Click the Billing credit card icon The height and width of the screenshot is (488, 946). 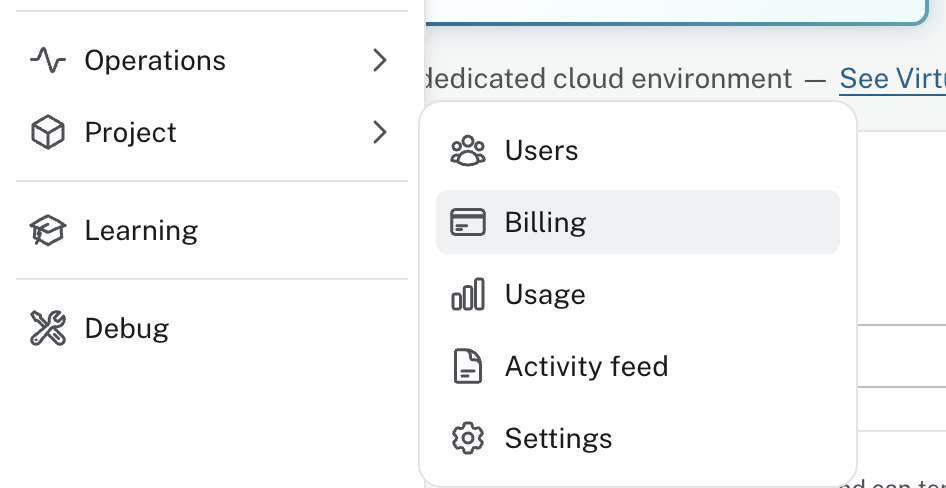[468, 222]
